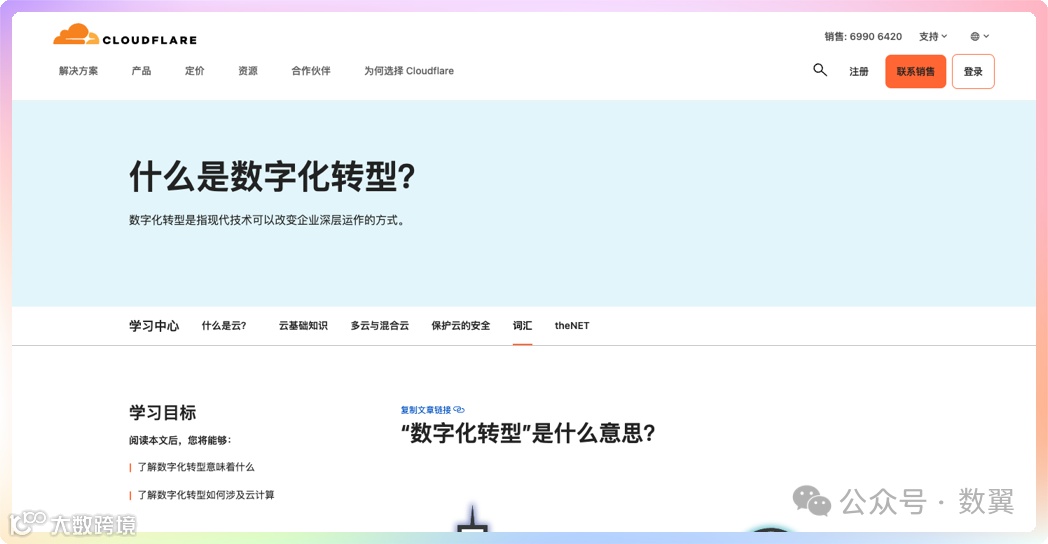
Task: Open the 解决方案 menu
Action: tap(78, 71)
